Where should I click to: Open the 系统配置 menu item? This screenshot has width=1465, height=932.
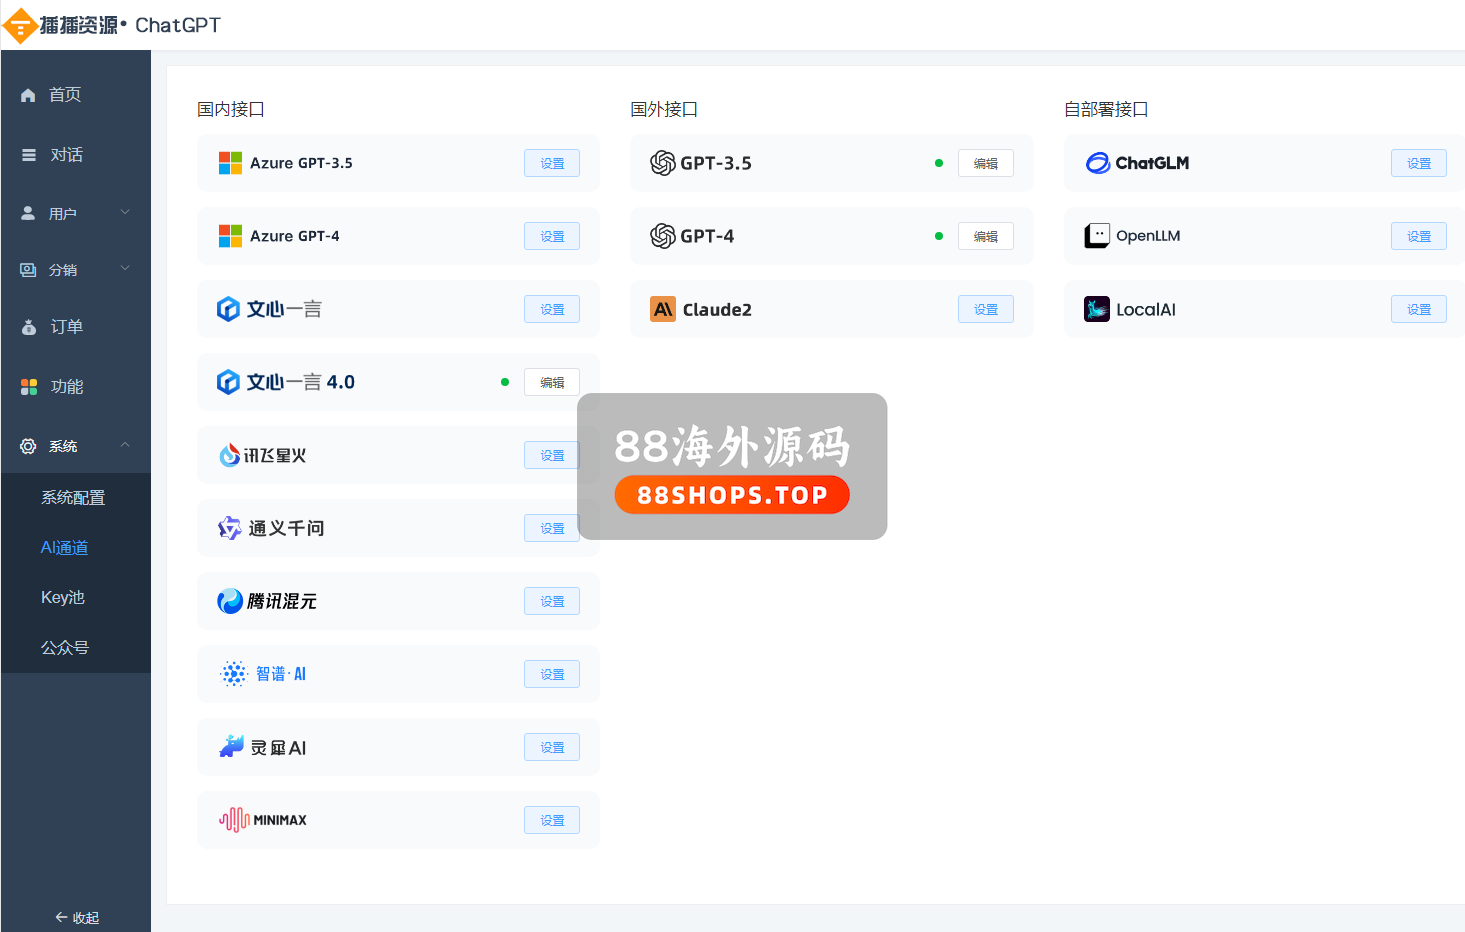pyautogui.click(x=73, y=497)
